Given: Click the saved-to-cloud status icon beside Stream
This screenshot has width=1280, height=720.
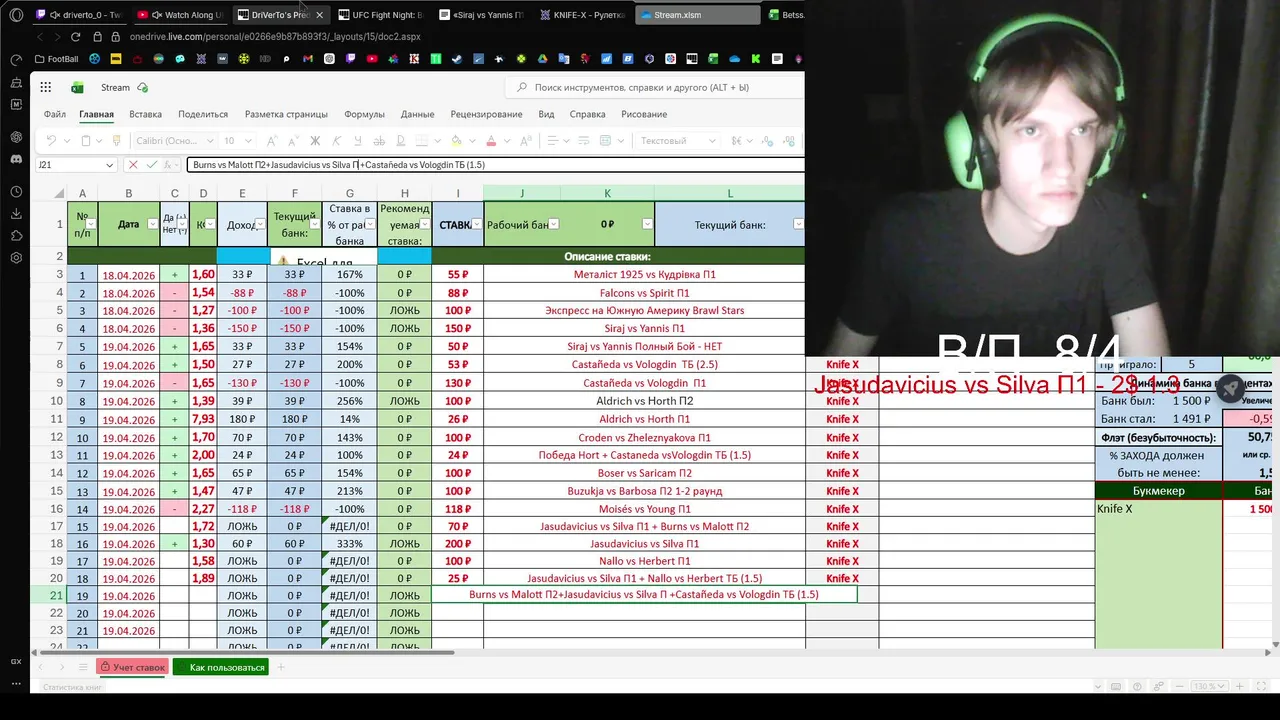Looking at the screenshot, I should (142, 88).
